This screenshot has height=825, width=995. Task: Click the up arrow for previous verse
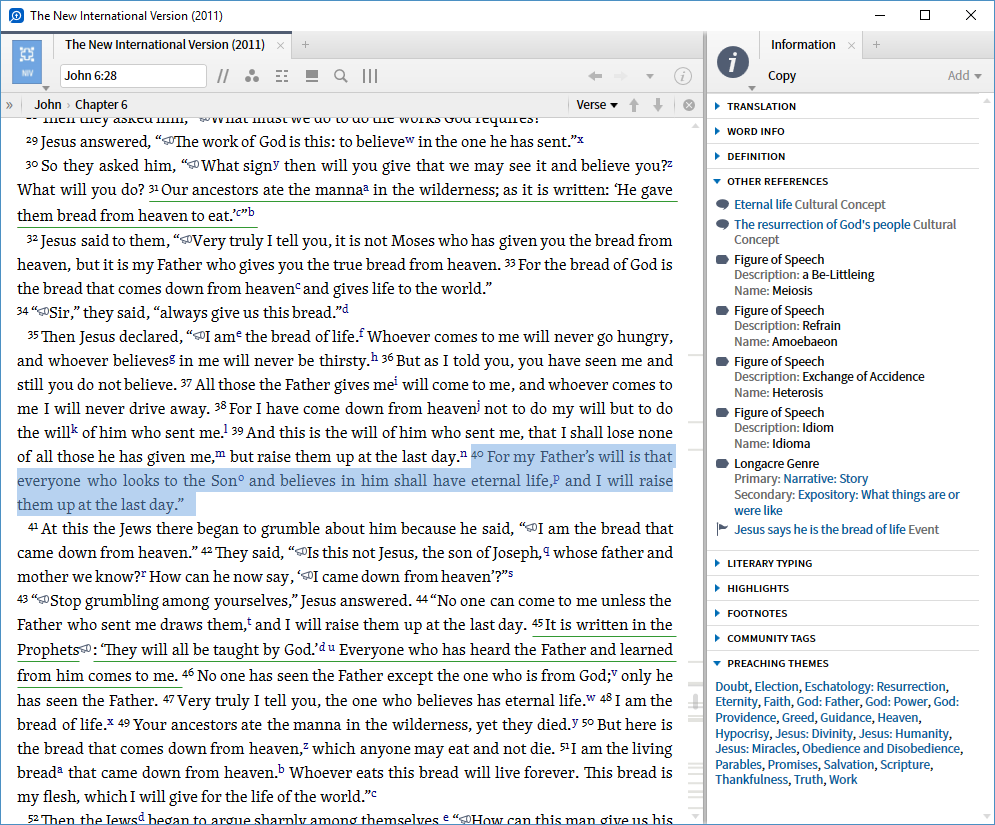click(x=634, y=105)
